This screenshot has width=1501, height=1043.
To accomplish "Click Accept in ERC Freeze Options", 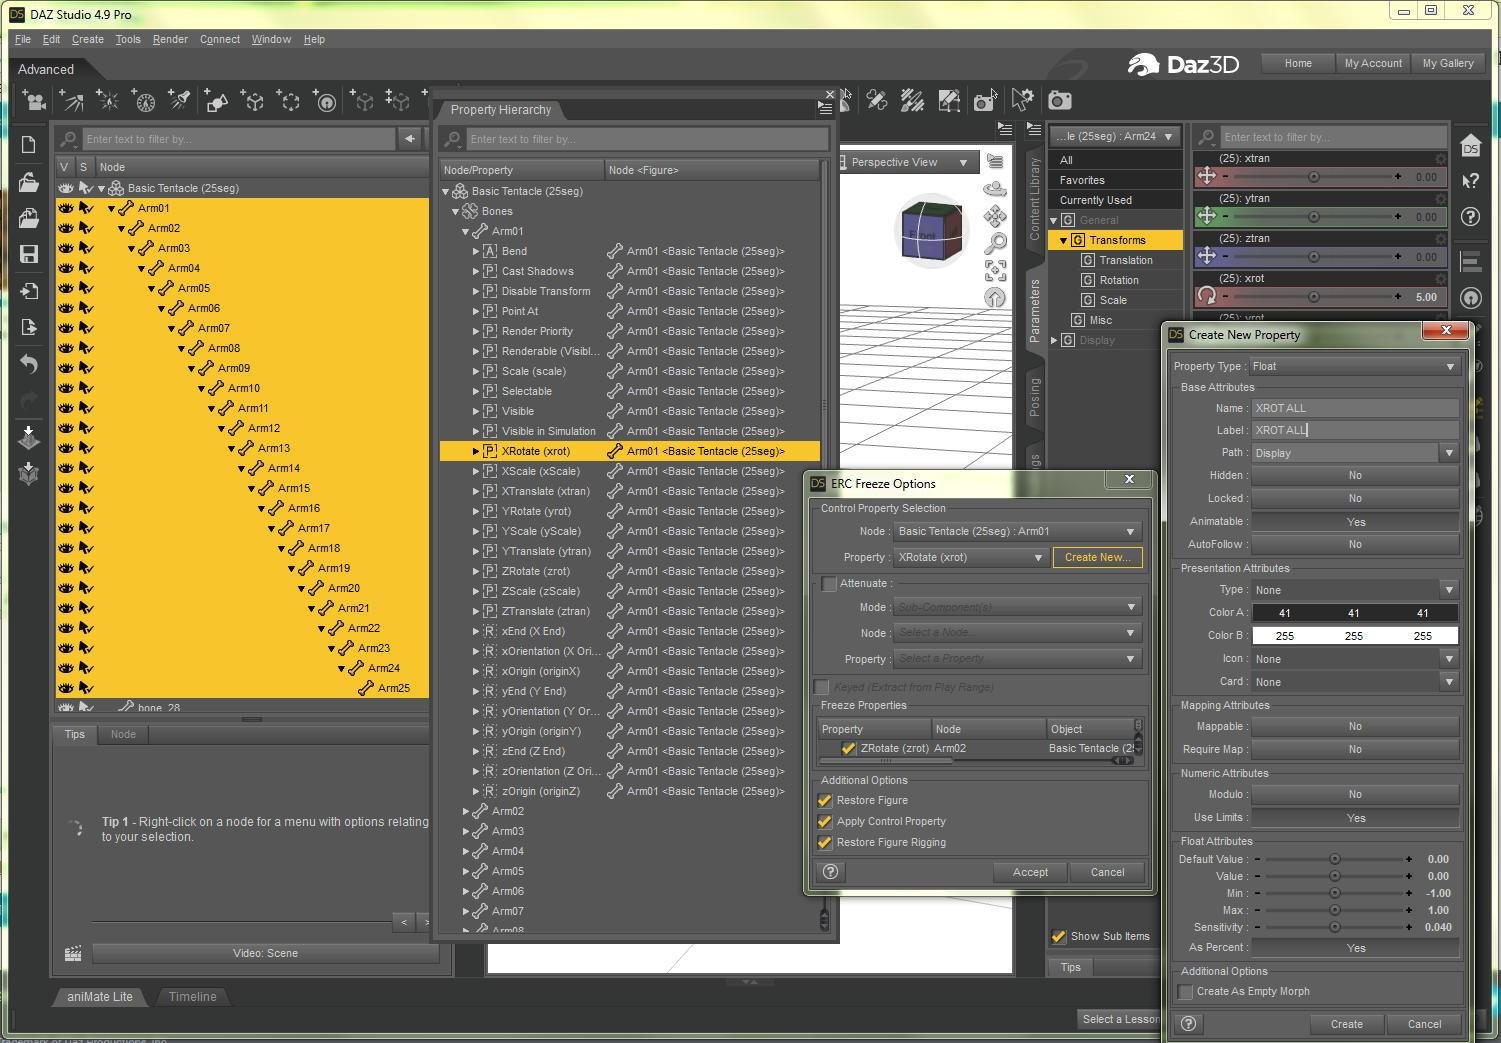I will tap(1030, 872).
